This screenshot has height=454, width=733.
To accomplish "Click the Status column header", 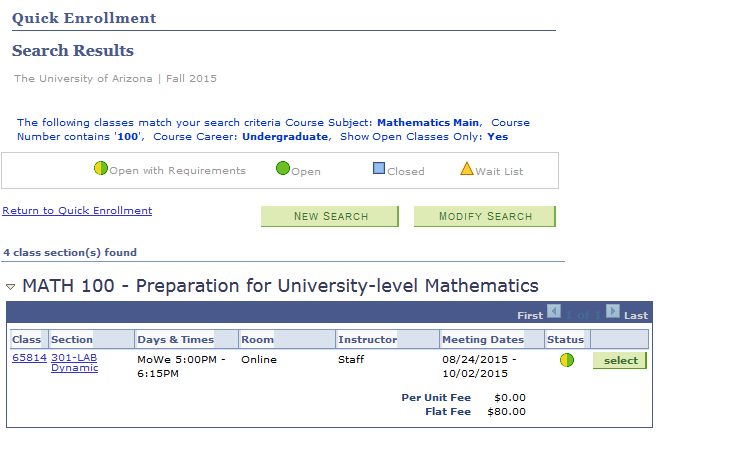I will click(x=565, y=340).
